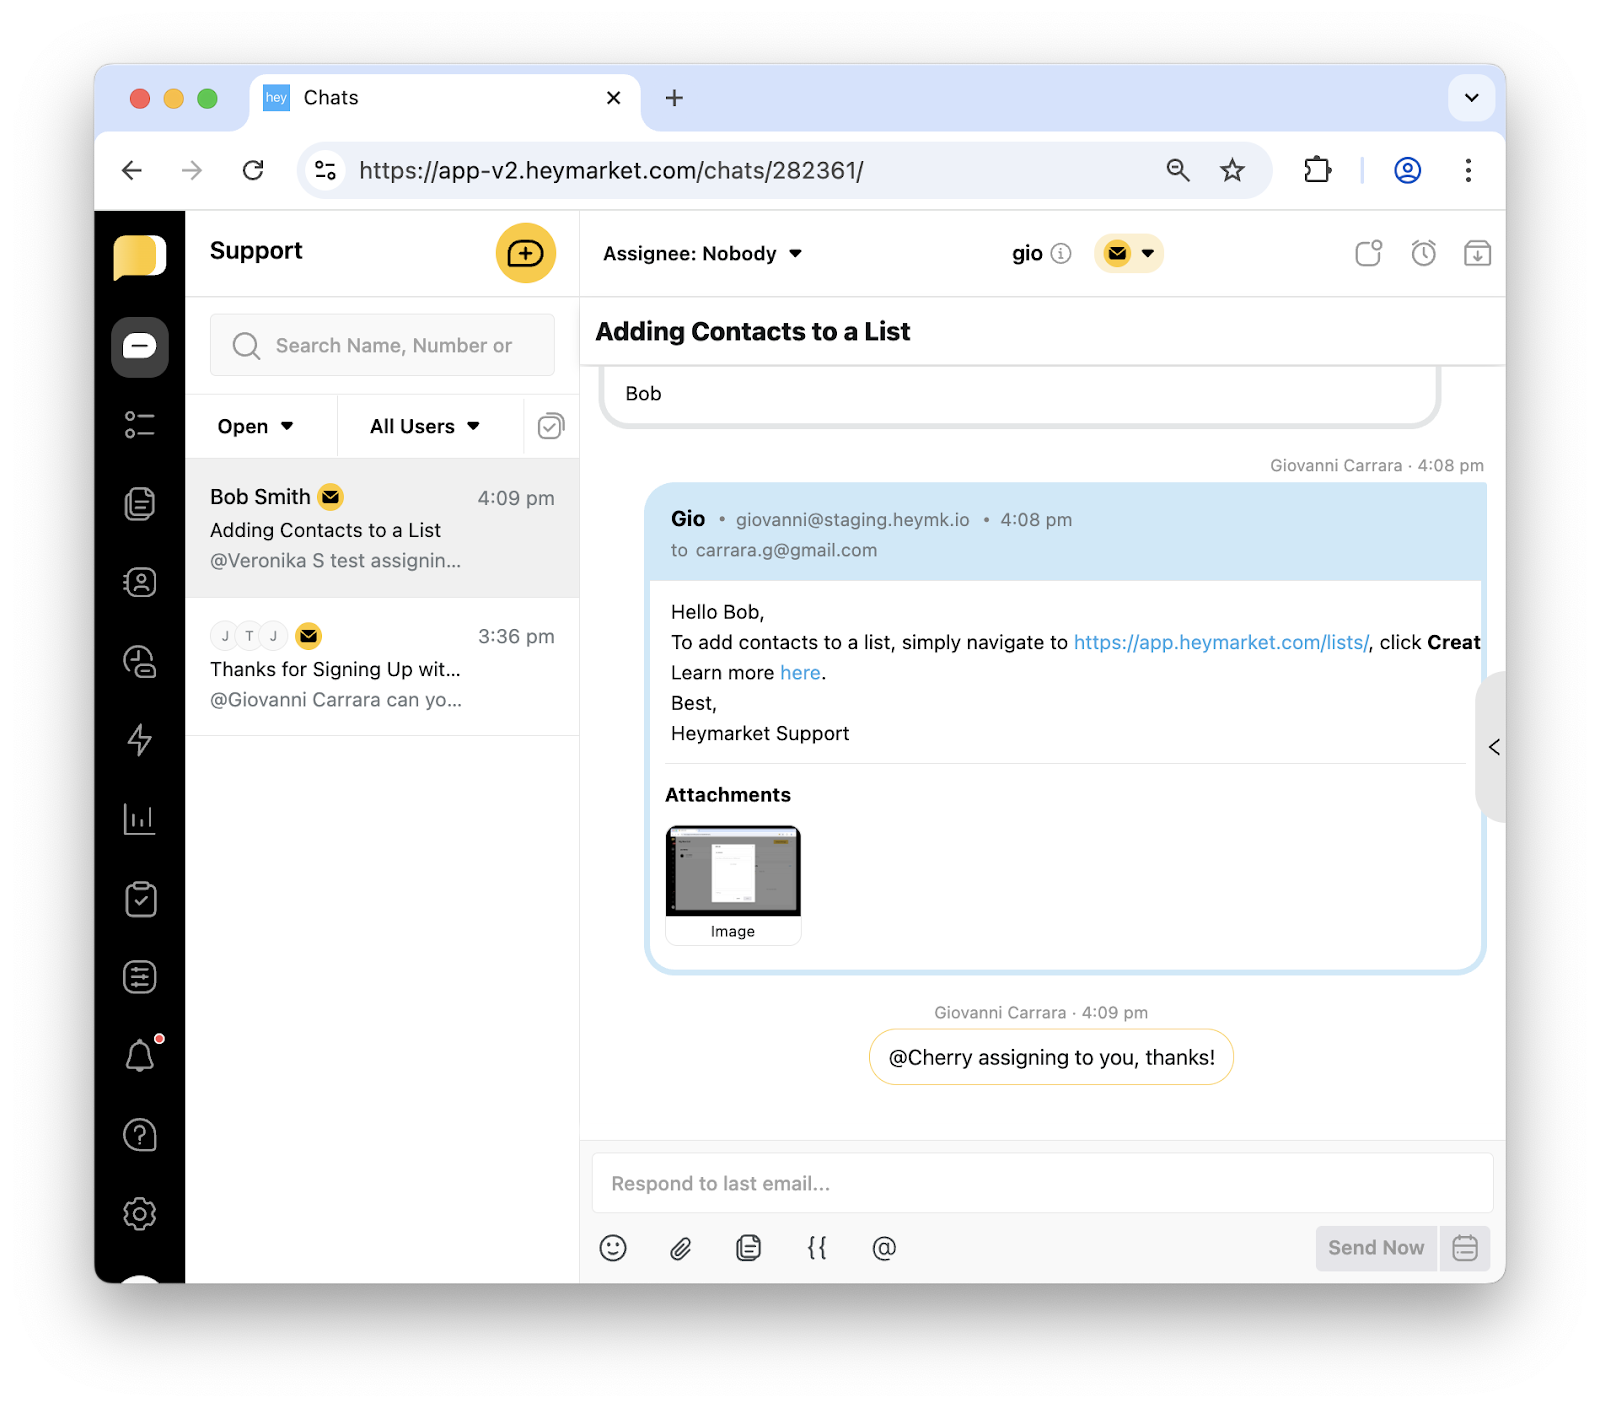Attach a file with paperclip icon

(681, 1248)
